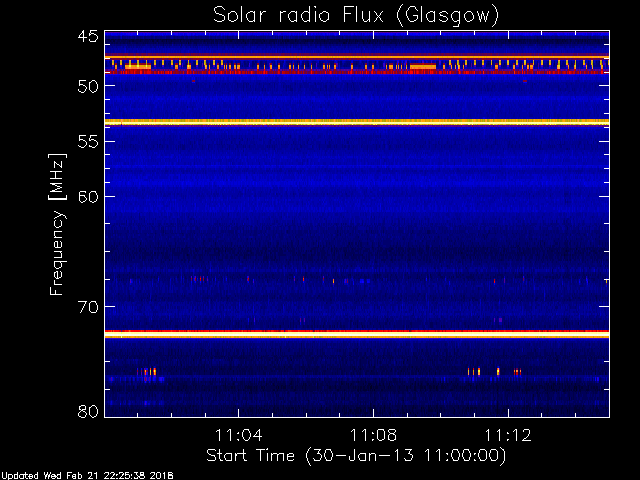Screen dimensions: 640x480
Task: Click the 60 MHz axis tick label
Action: pos(88,197)
